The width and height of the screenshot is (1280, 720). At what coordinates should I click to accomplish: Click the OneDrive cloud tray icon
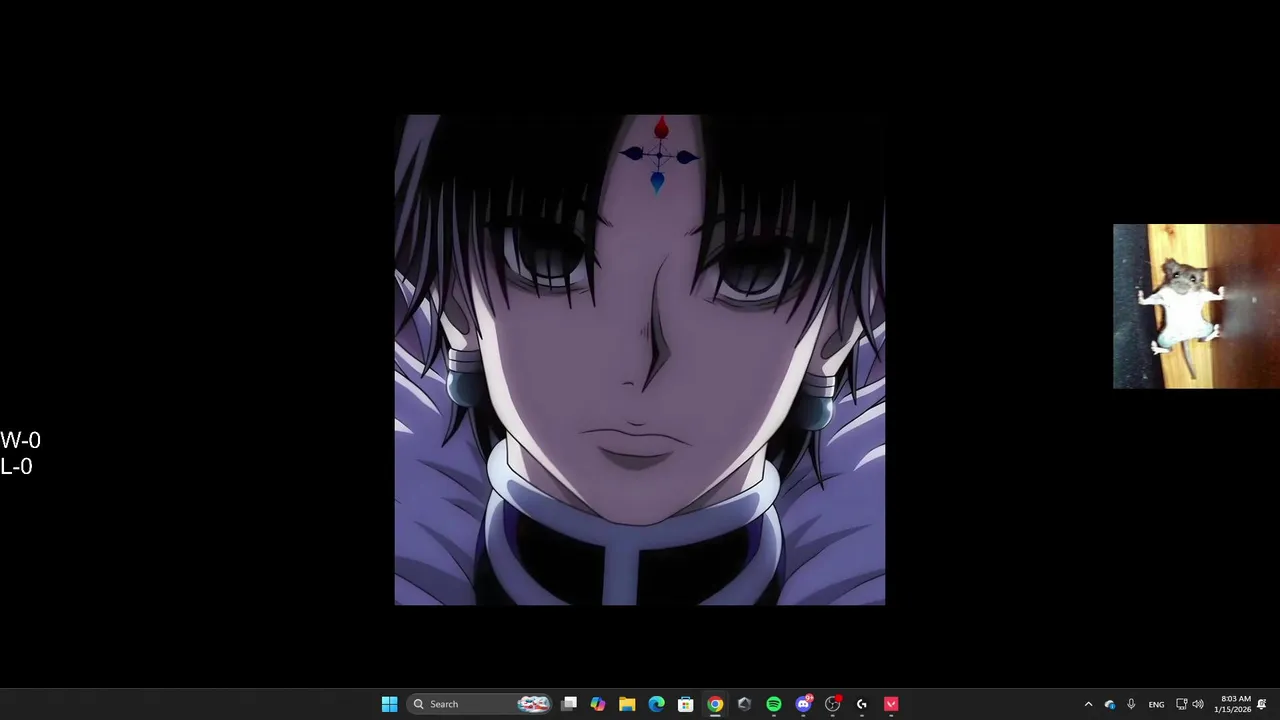click(x=1110, y=704)
